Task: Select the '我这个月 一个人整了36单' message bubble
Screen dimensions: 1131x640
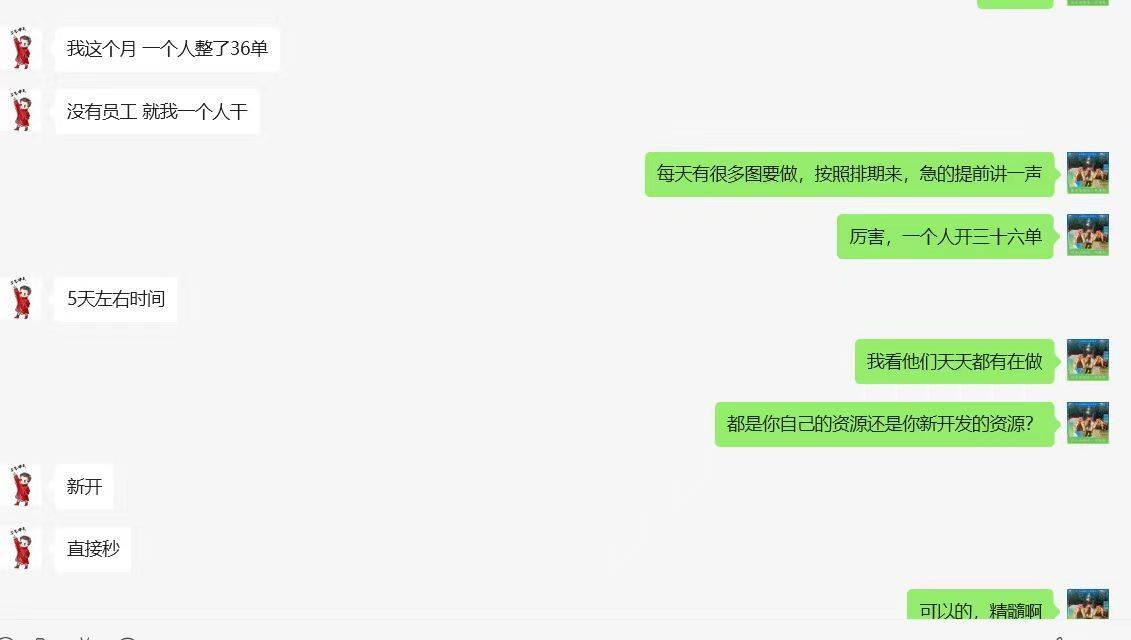Action: 167,49
